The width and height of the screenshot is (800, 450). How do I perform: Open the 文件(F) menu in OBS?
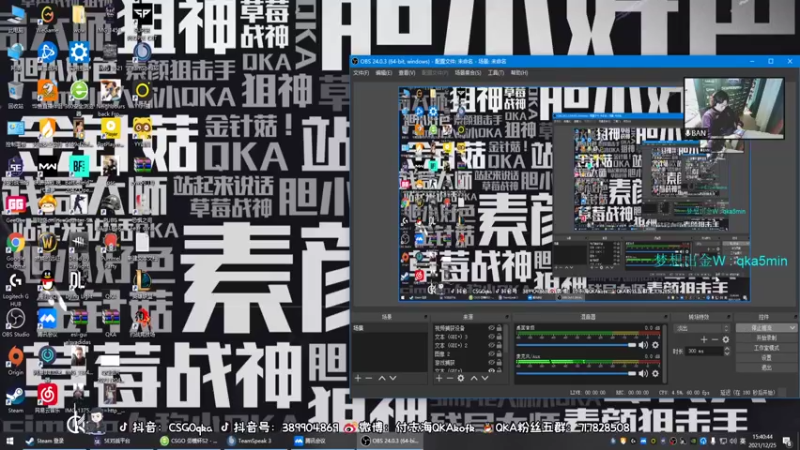pyautogui.click(x=361, y=73)
